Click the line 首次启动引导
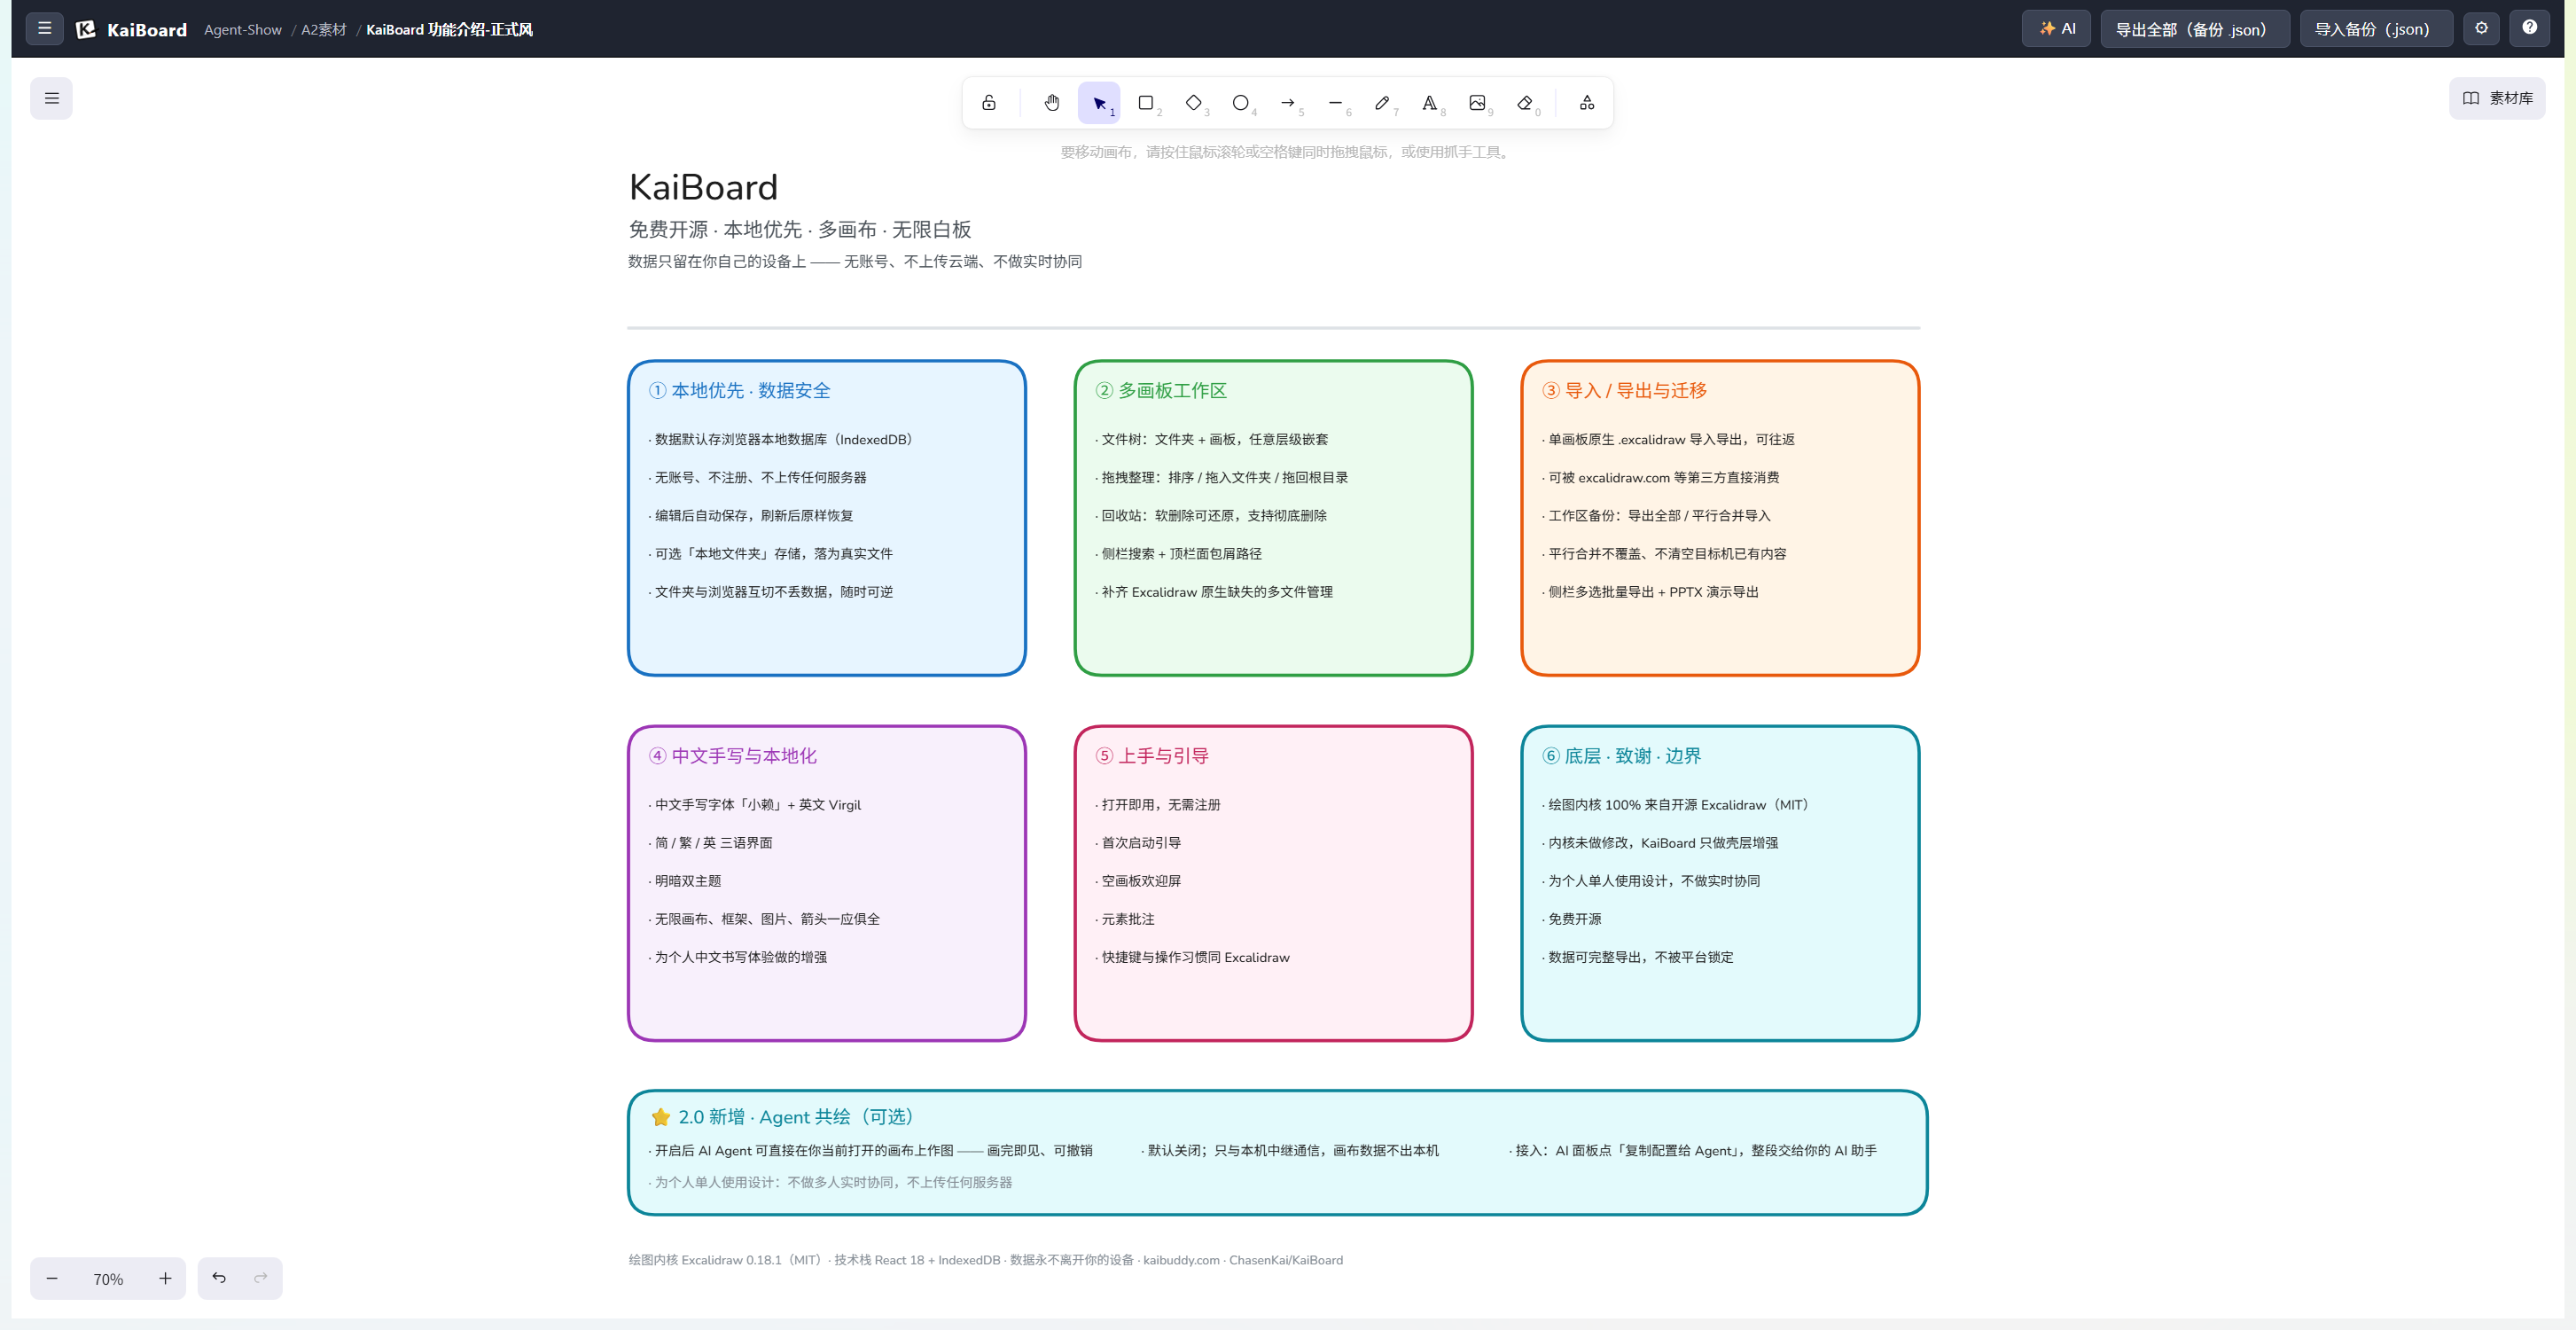This screenshot has height=1330, width=2576. (x=1137, y=843)
